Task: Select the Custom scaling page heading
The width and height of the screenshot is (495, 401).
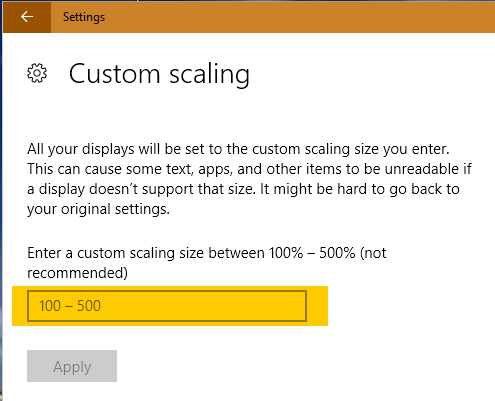Action: [x=159, y=74]
